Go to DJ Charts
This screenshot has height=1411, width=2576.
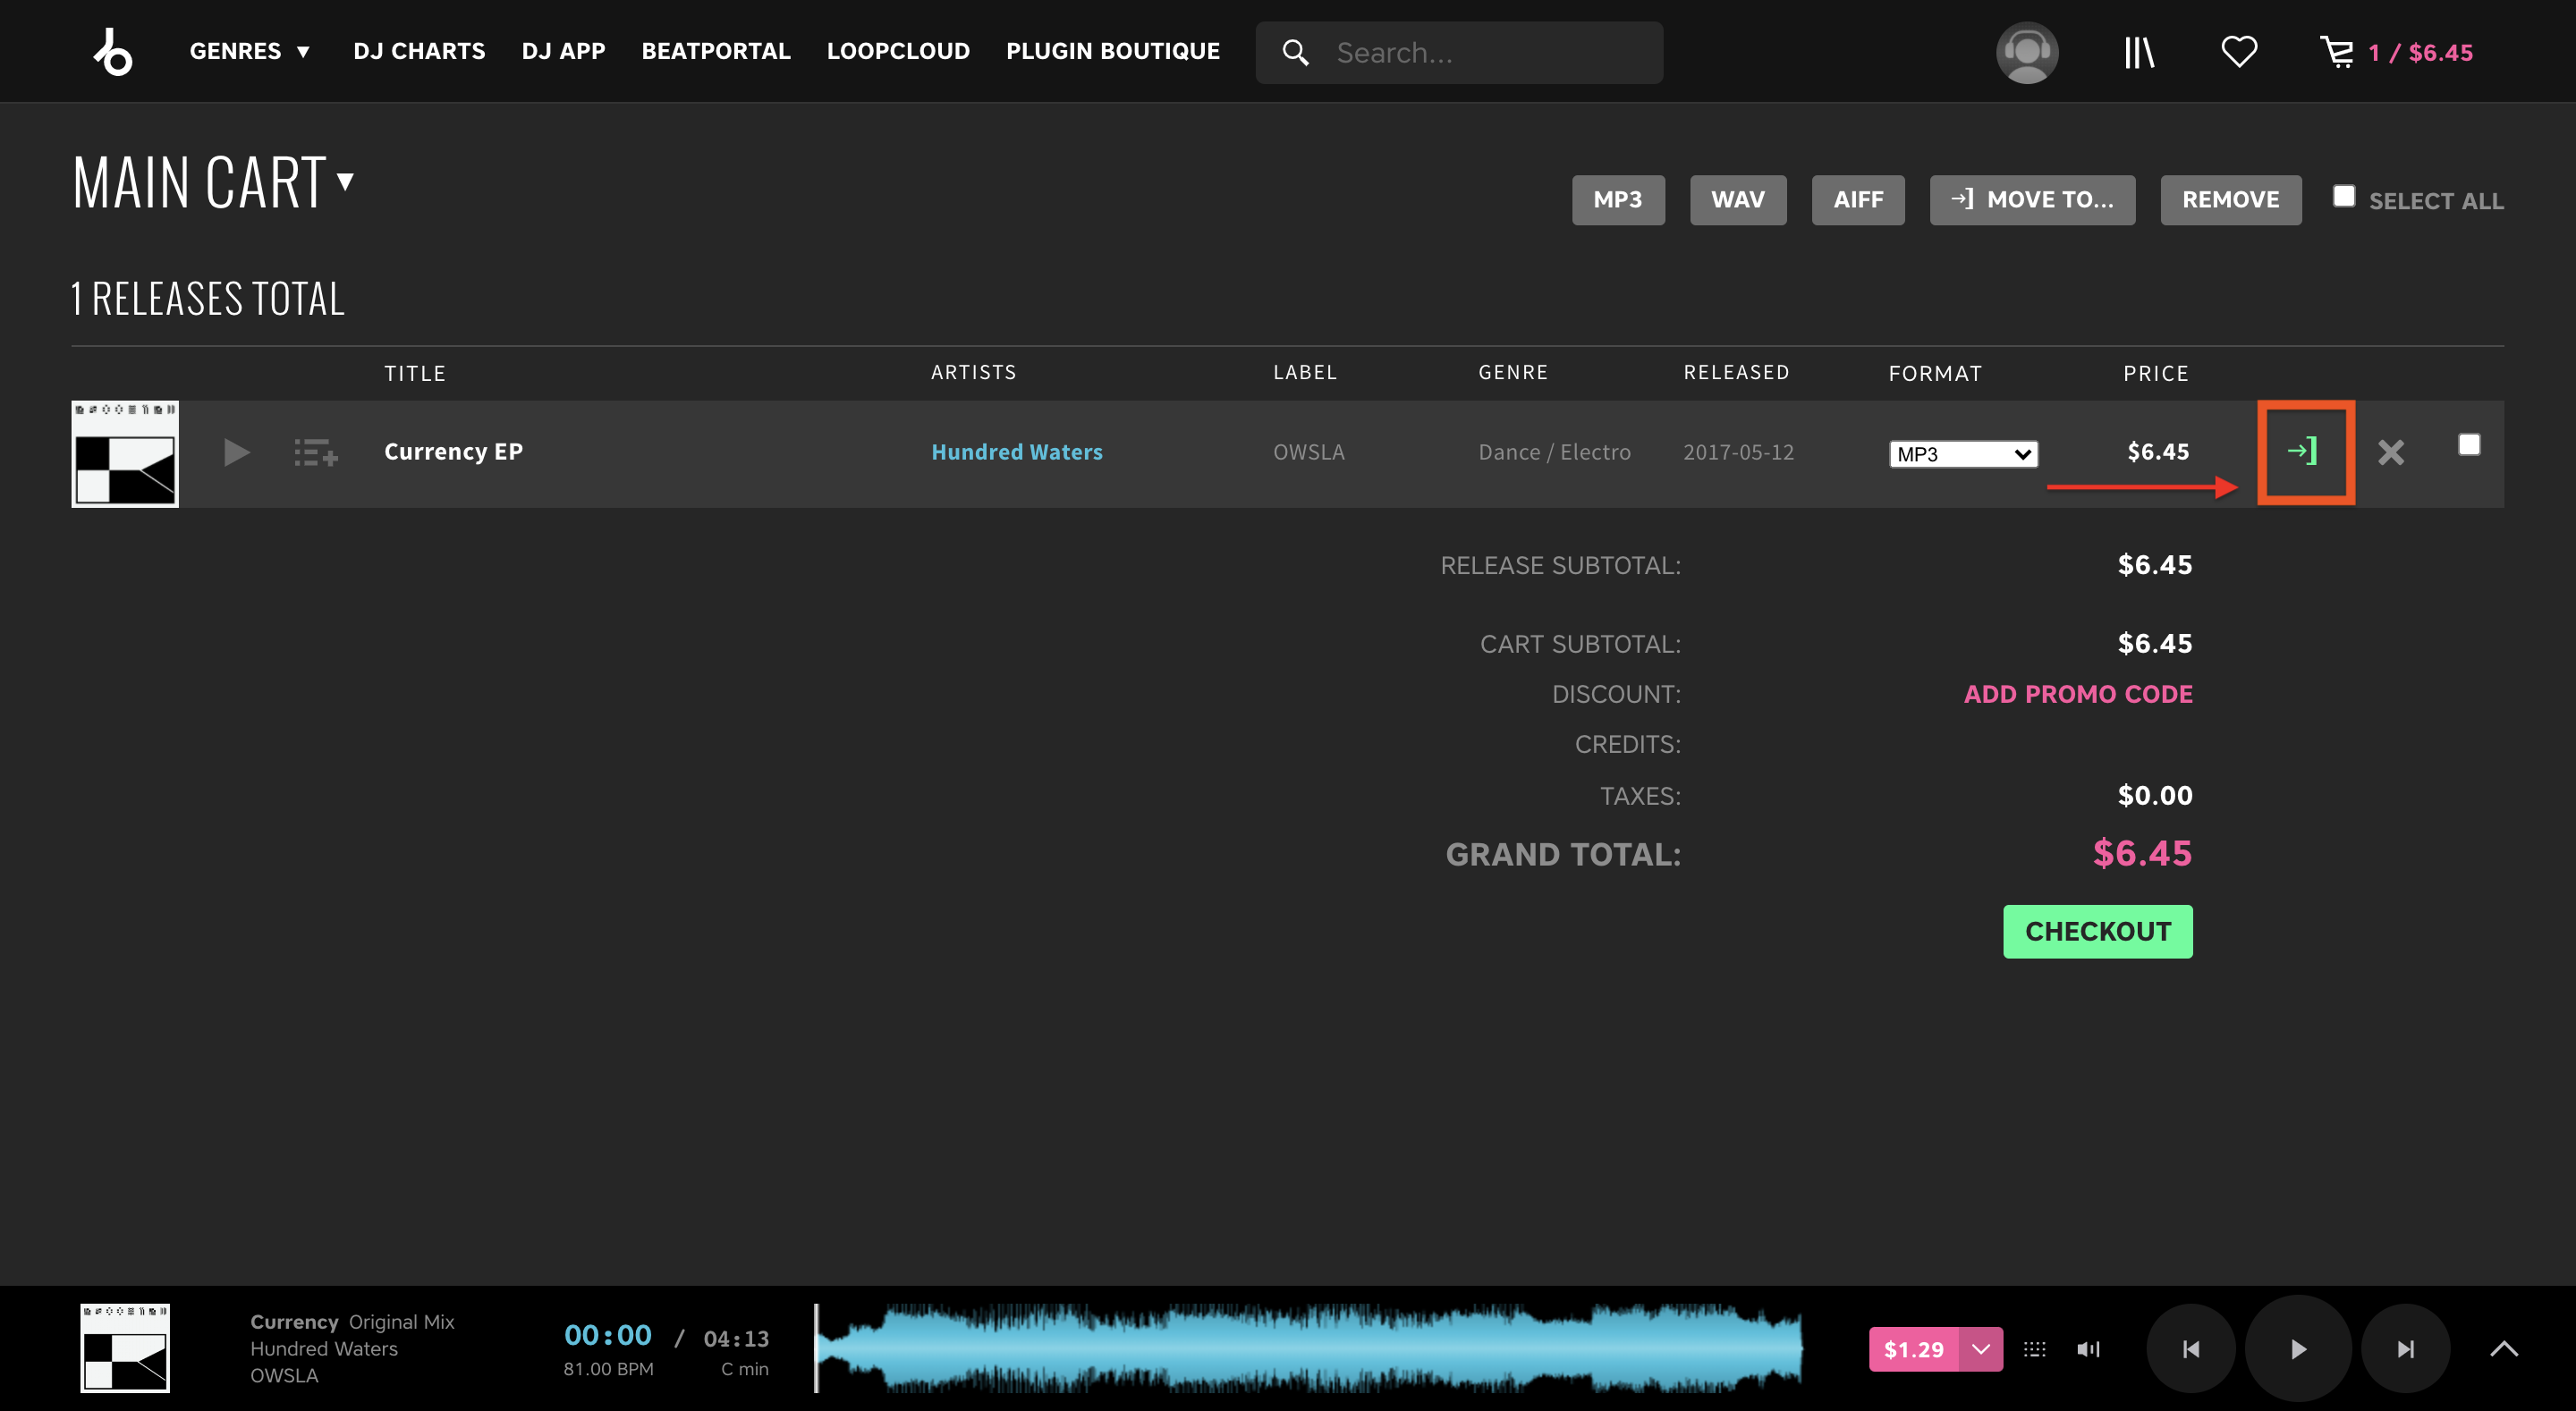tap(419, 51)
